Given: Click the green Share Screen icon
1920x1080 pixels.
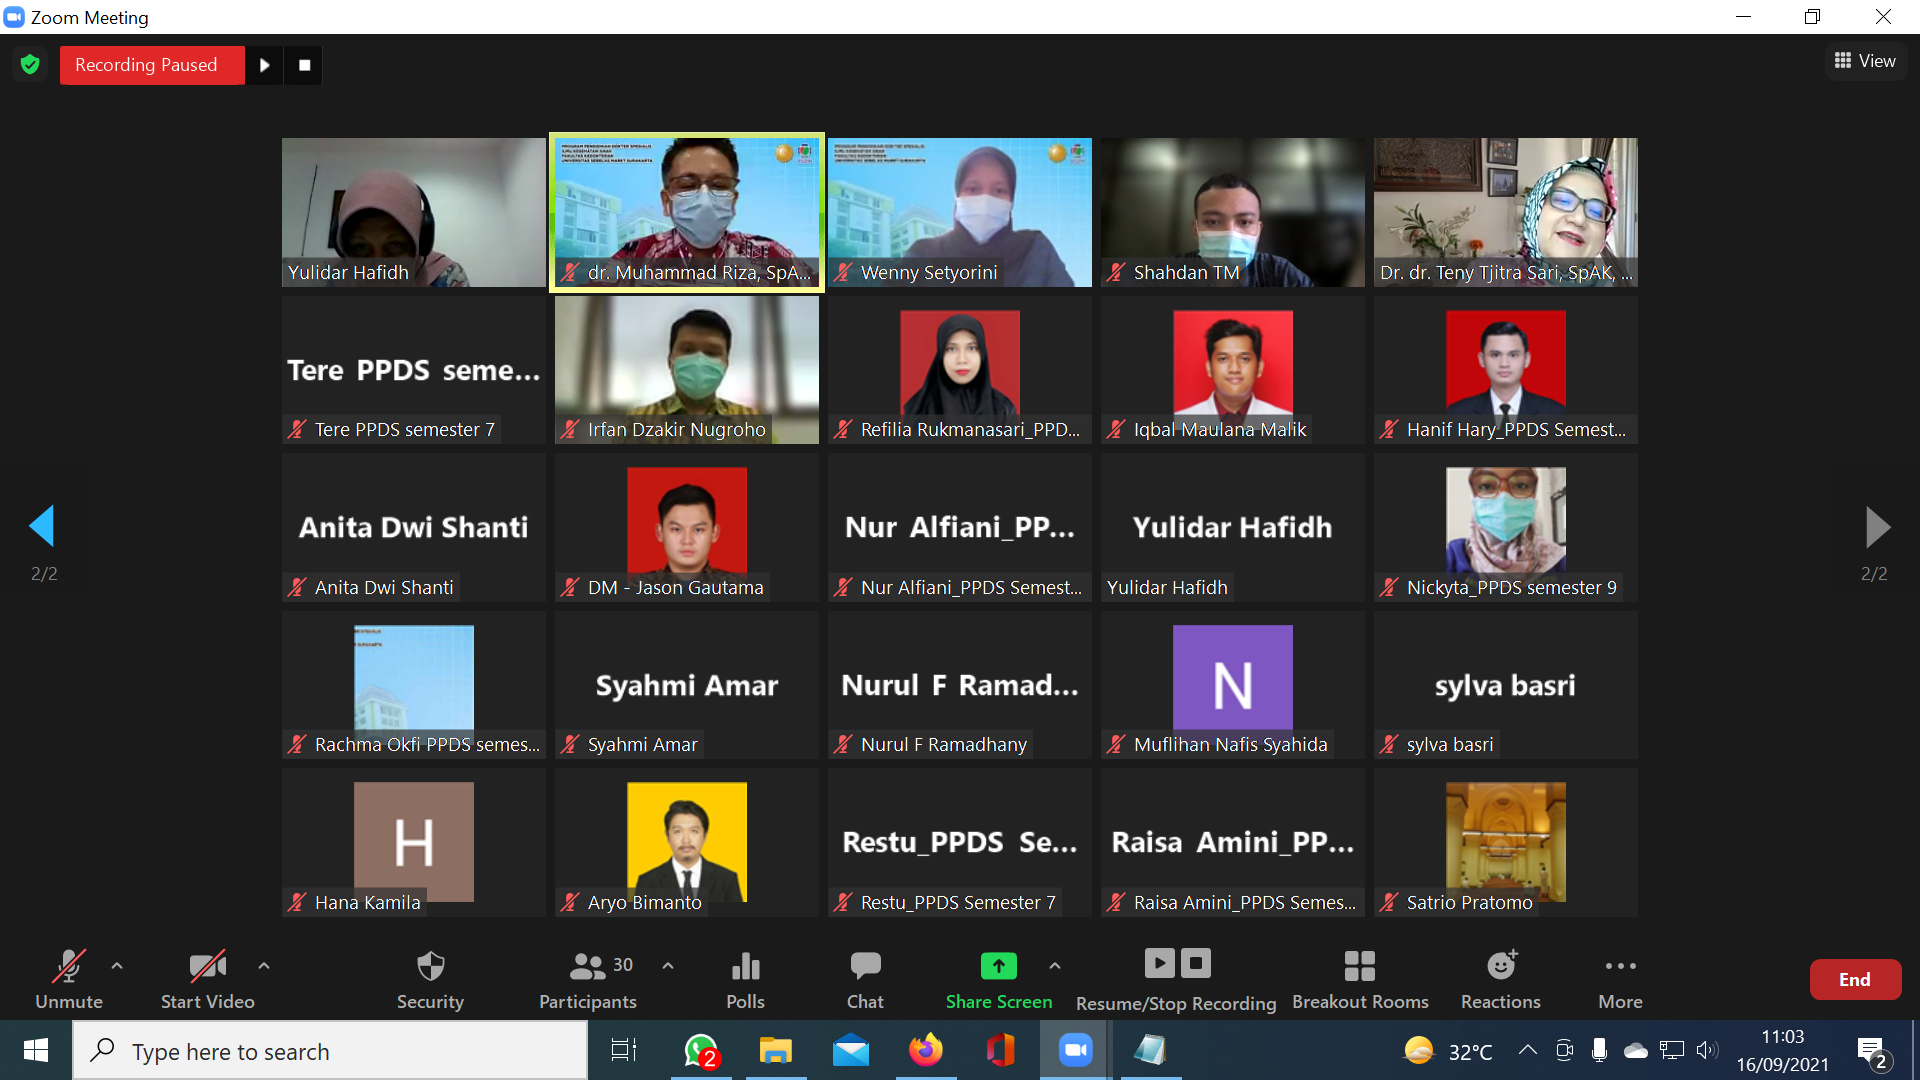Looking at the screenshot, I should click(998, 966).
